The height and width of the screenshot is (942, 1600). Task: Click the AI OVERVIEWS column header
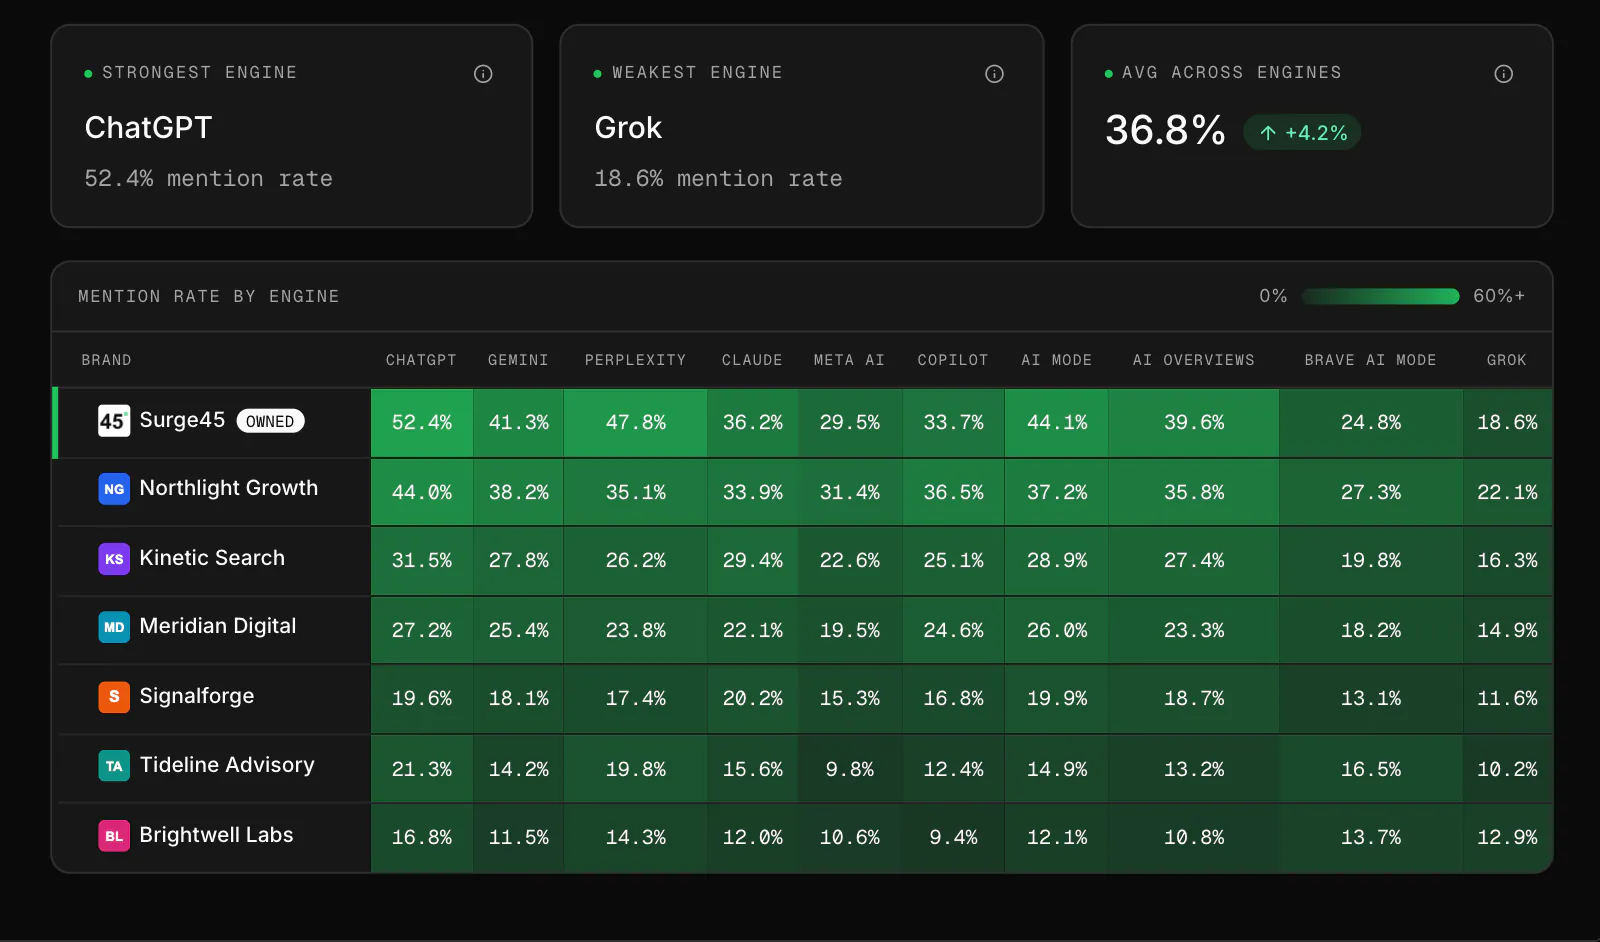pos(1193,360)
